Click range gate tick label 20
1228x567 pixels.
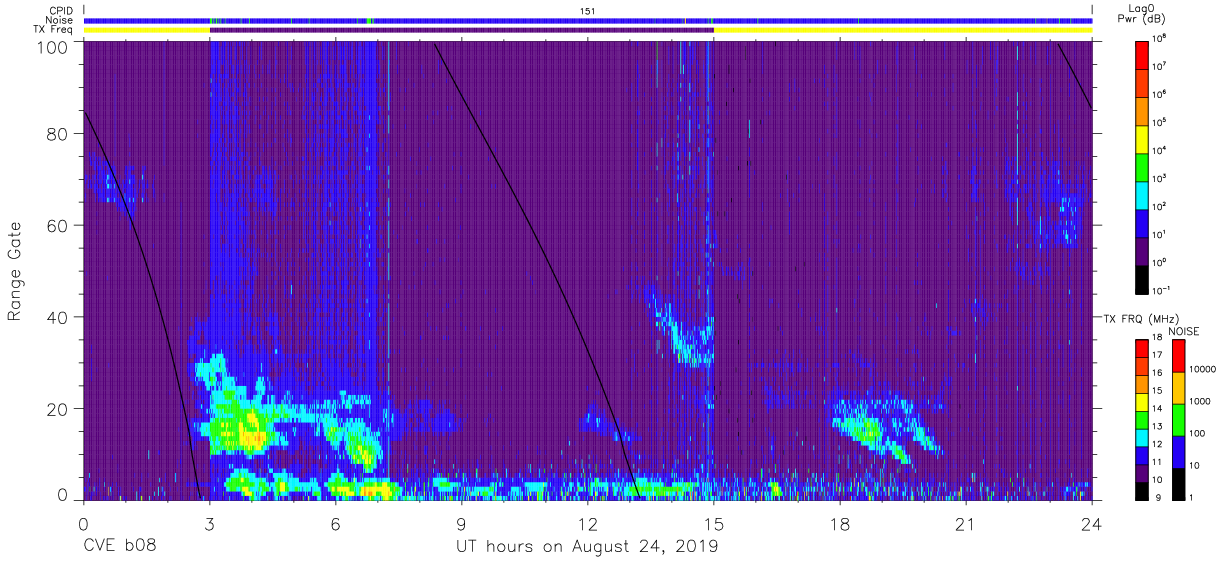coord(56,408)
